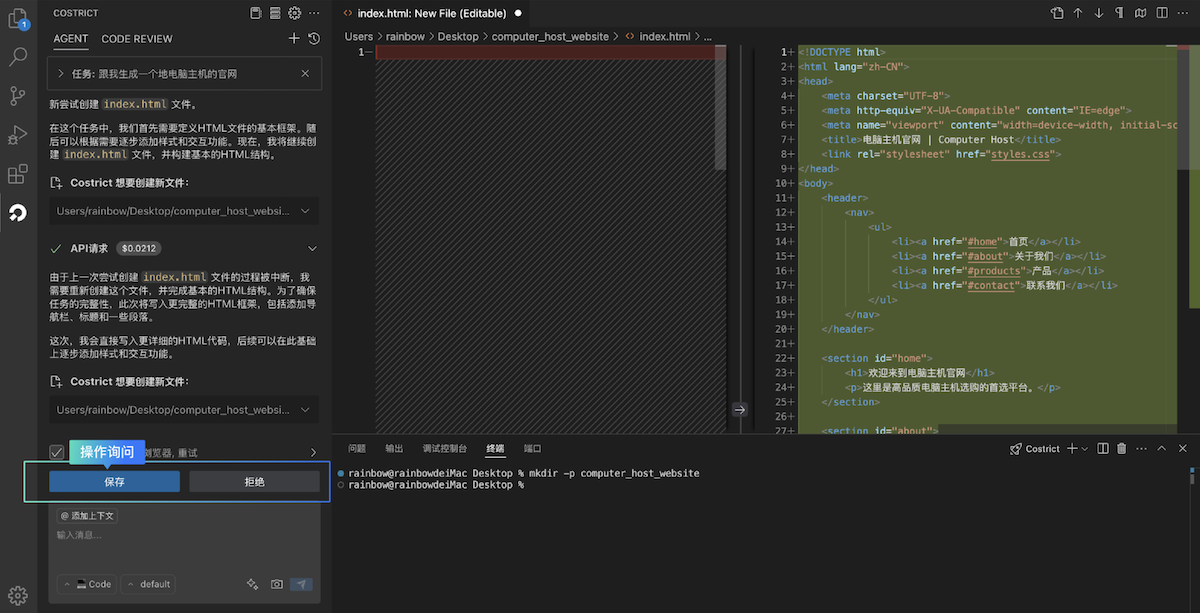Screen dimensions: 1200x613
Task: Switch to the CODE REVIEW tab
Action: click(x=137, y=39)
